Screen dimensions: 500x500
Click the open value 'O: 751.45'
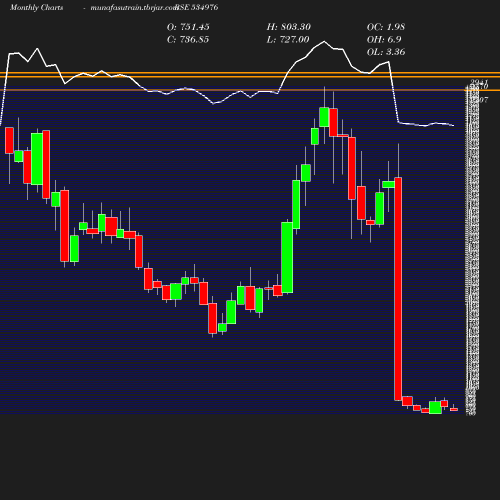188,27
